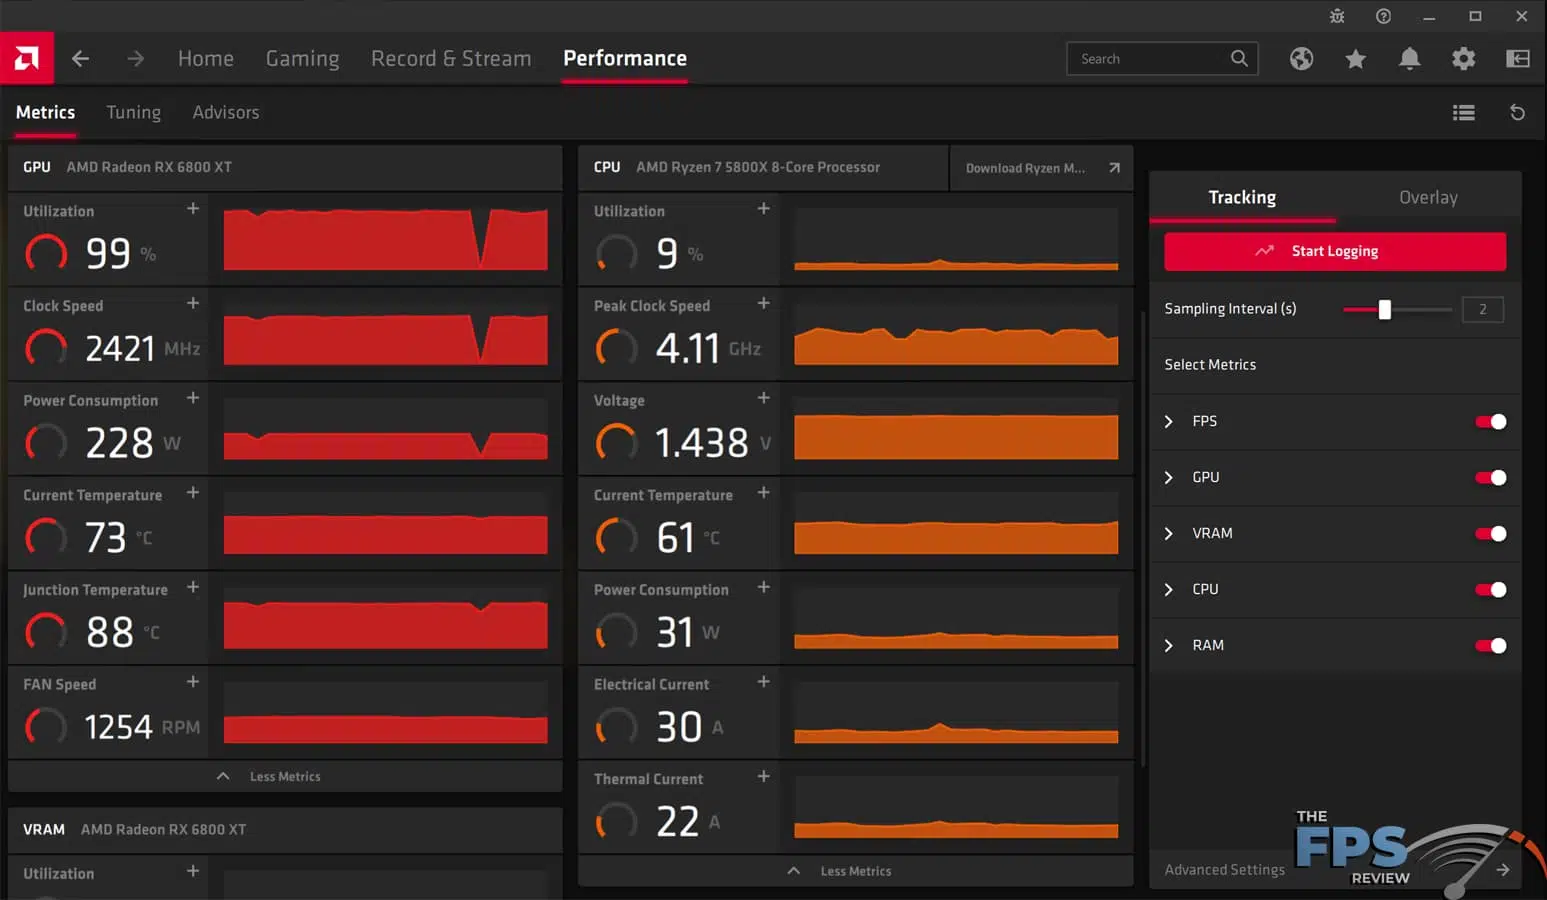
Task: Switch to the Overlay tab
Action: (1428, 197)
